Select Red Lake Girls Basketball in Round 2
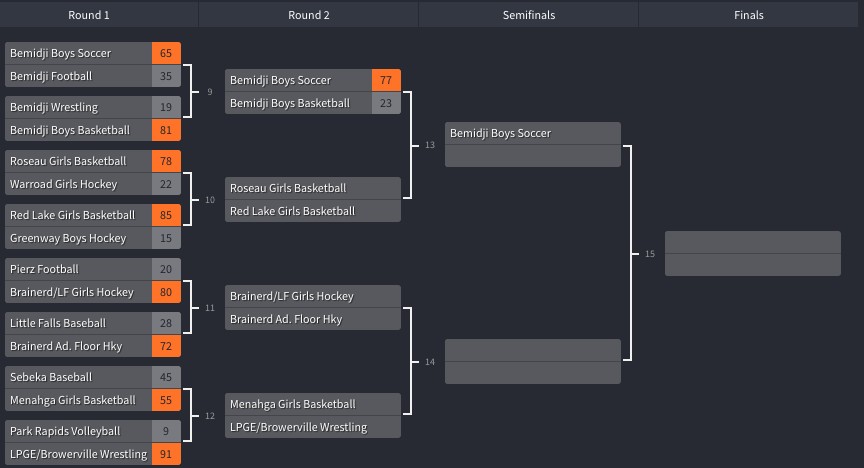The image size is (864, 468). tap(312, 211)
